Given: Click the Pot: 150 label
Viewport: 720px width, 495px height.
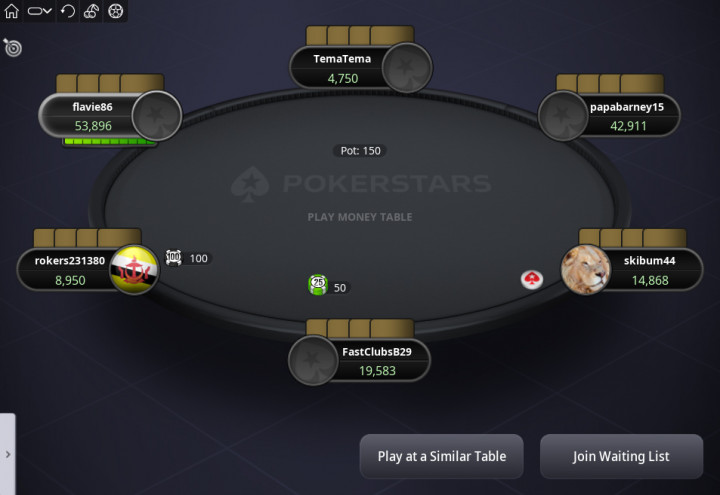Looking at the screenshot, I should (360, 151).
